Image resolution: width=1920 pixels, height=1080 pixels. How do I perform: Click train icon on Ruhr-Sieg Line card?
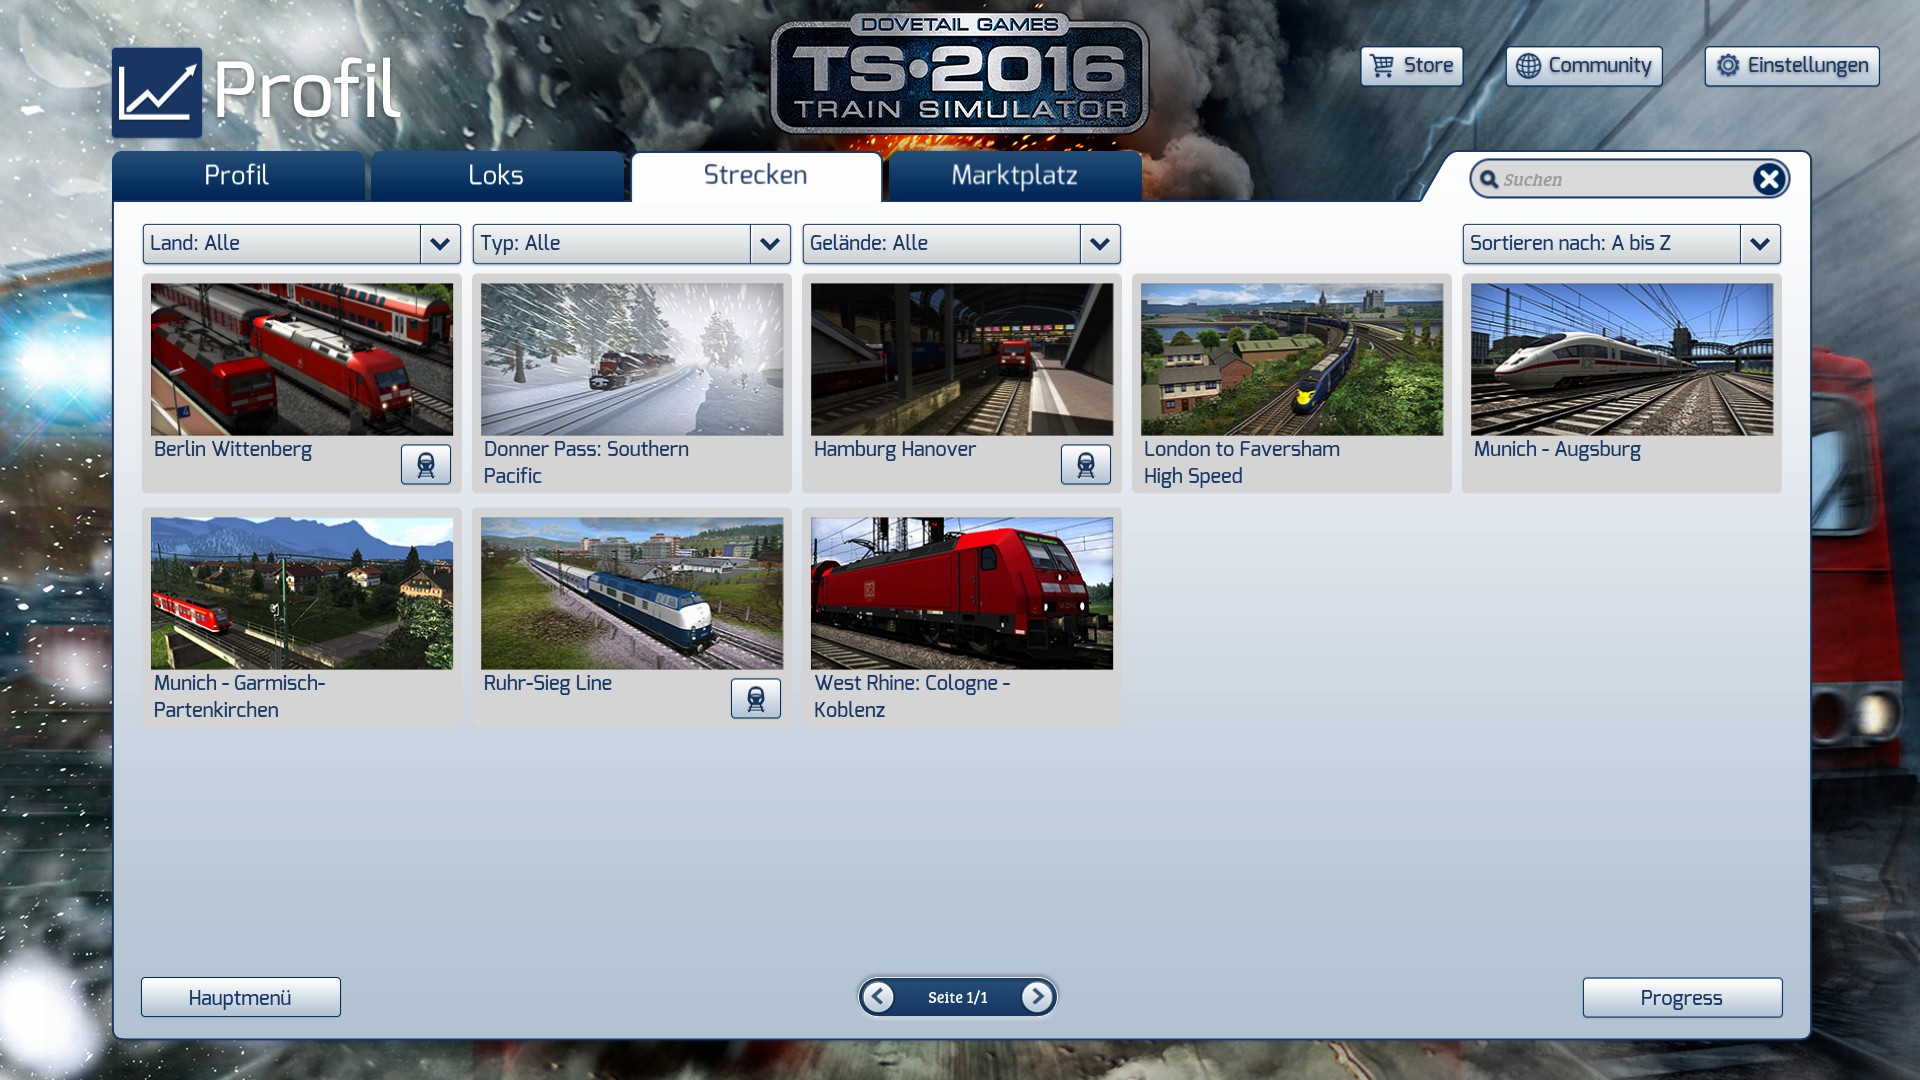(756, 699)
